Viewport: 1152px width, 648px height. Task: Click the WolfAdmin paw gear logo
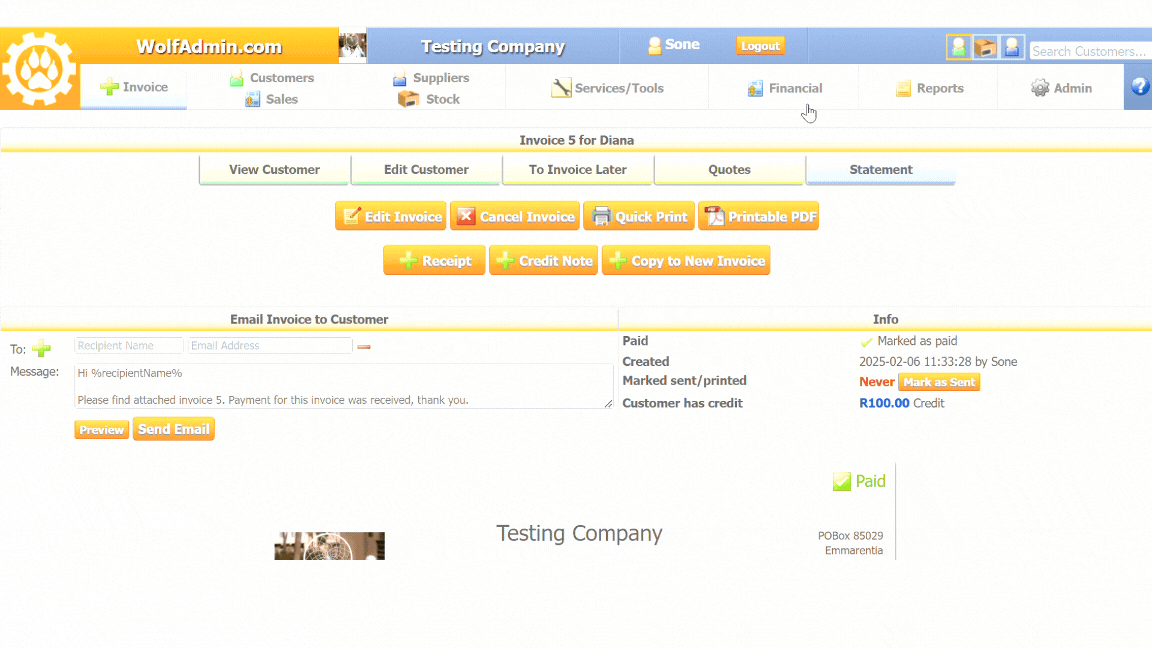tap(39, 70)
